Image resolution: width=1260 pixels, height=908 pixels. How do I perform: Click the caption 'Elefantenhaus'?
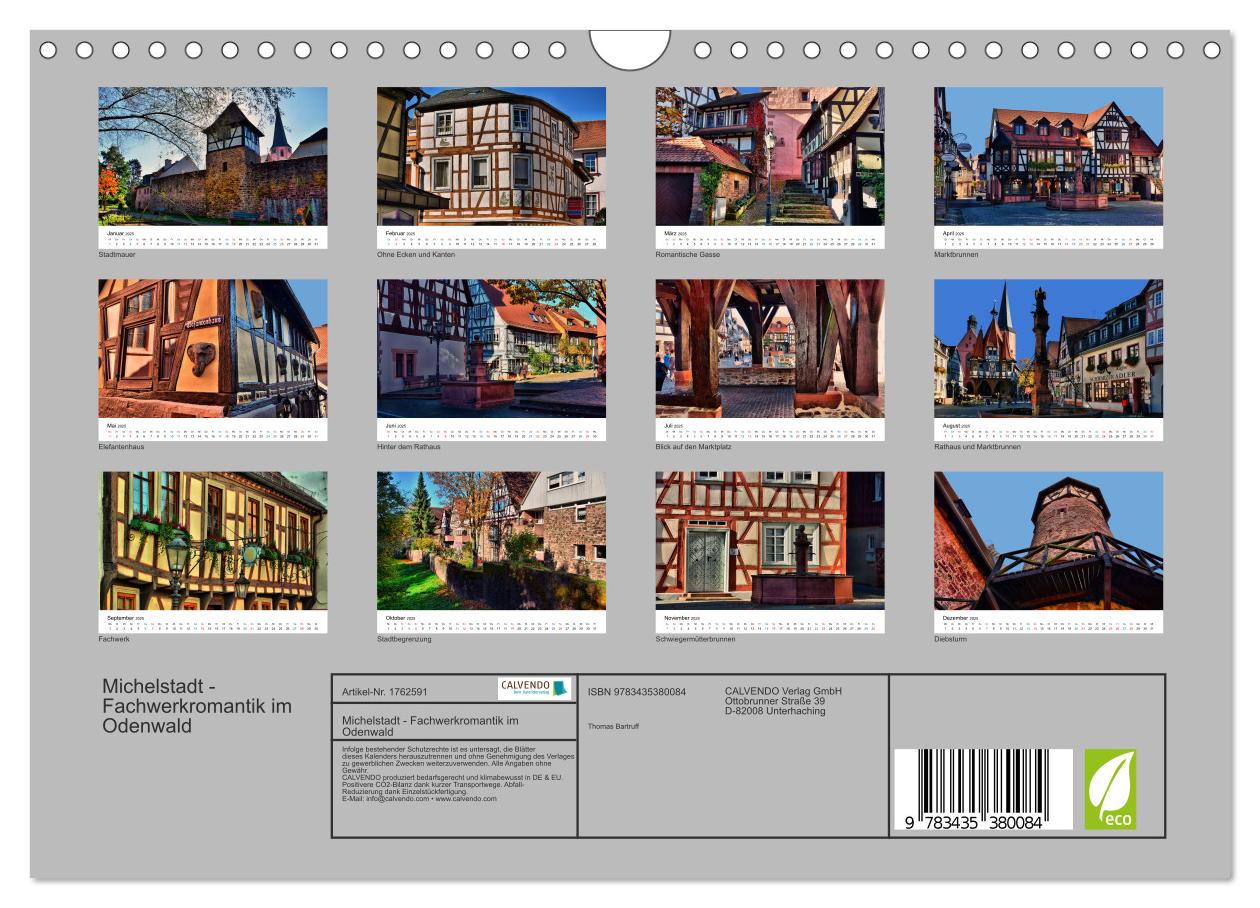point(121,447)
